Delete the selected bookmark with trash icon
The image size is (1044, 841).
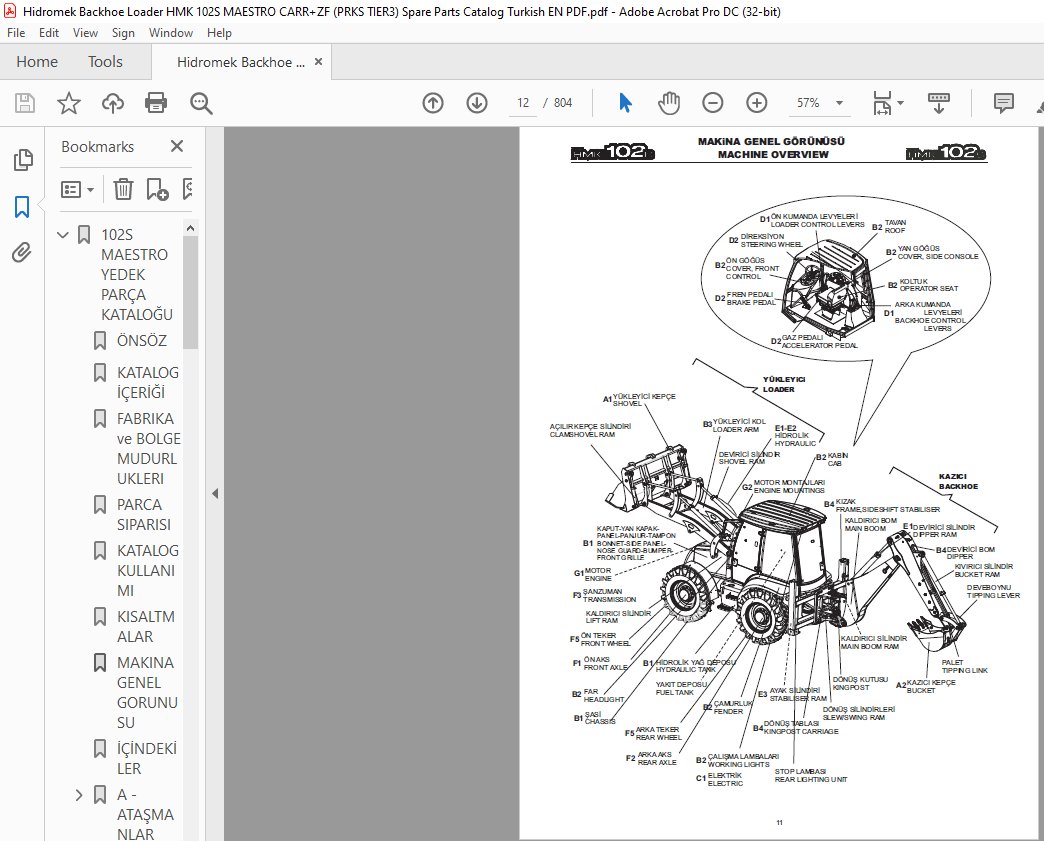[123, 190]
